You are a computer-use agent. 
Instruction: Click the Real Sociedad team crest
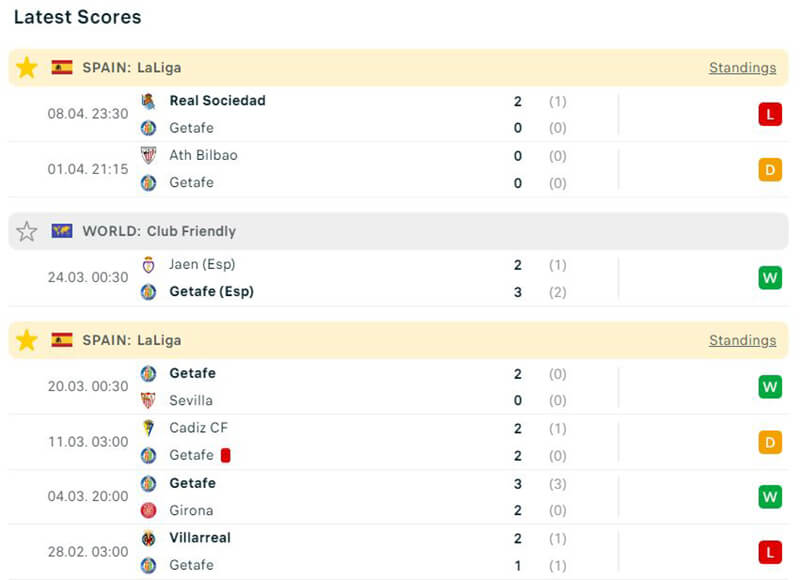pyautogui.click(x=148, y=101)
